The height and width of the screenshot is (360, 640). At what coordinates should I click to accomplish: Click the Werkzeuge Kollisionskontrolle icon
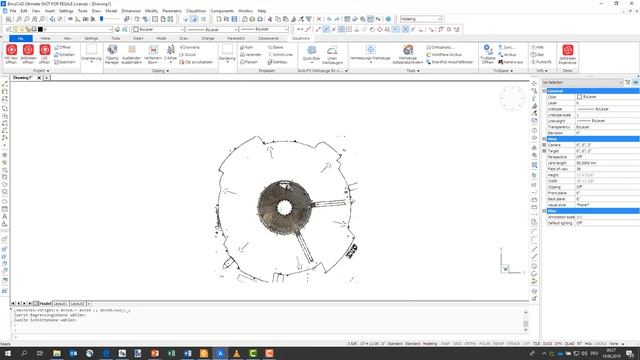[408, 50]
